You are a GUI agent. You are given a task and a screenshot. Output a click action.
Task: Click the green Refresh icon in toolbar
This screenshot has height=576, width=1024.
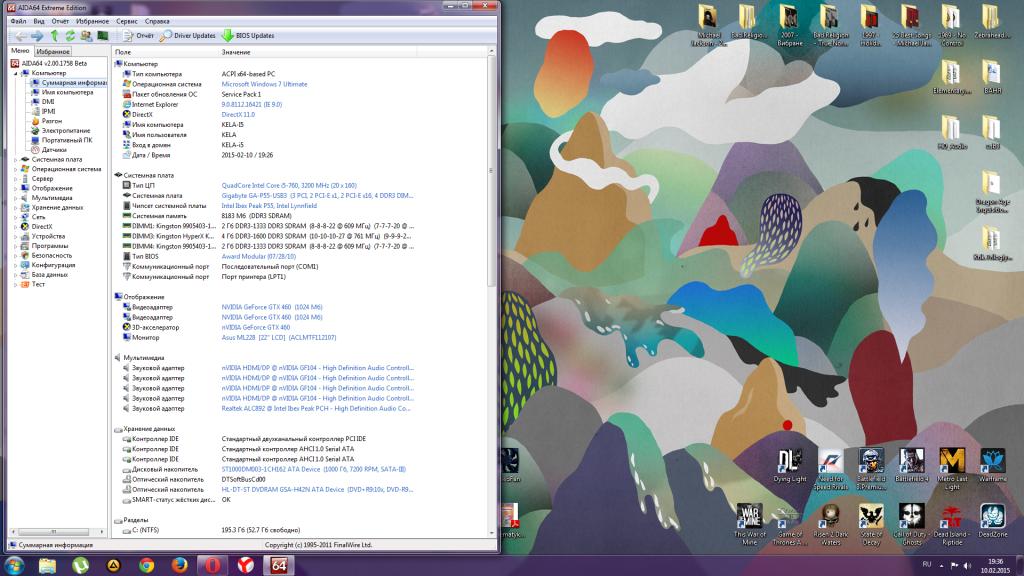[71, 35]
